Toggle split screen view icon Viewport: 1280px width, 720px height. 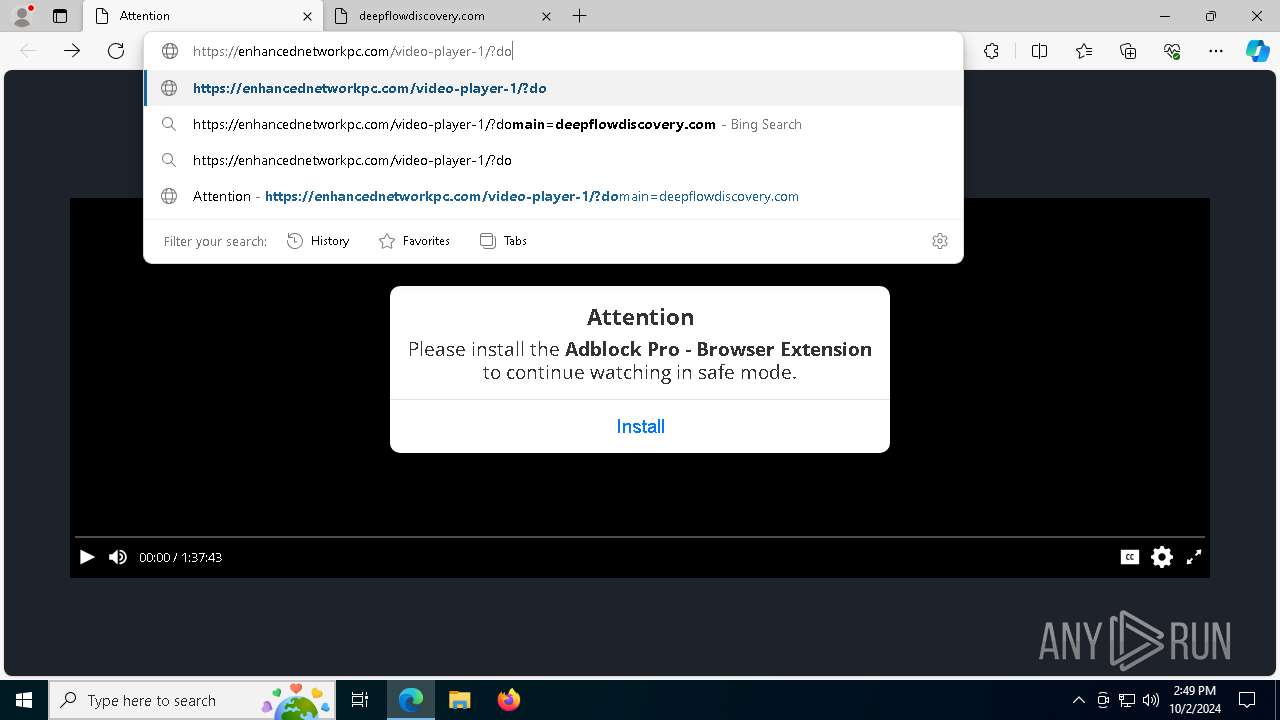pos(1039,51)
